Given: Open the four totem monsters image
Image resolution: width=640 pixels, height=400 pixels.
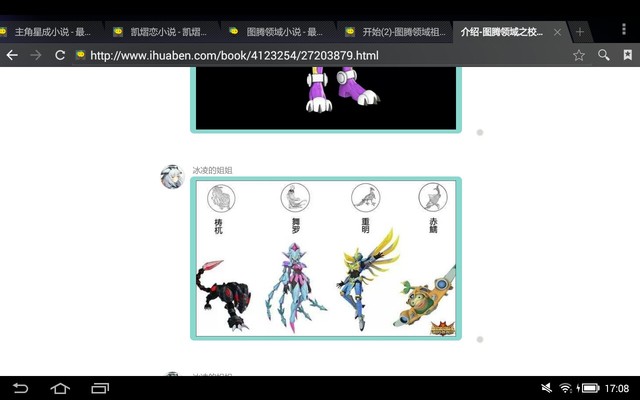Looking at the screenshot, I should [x=326, y=258].
